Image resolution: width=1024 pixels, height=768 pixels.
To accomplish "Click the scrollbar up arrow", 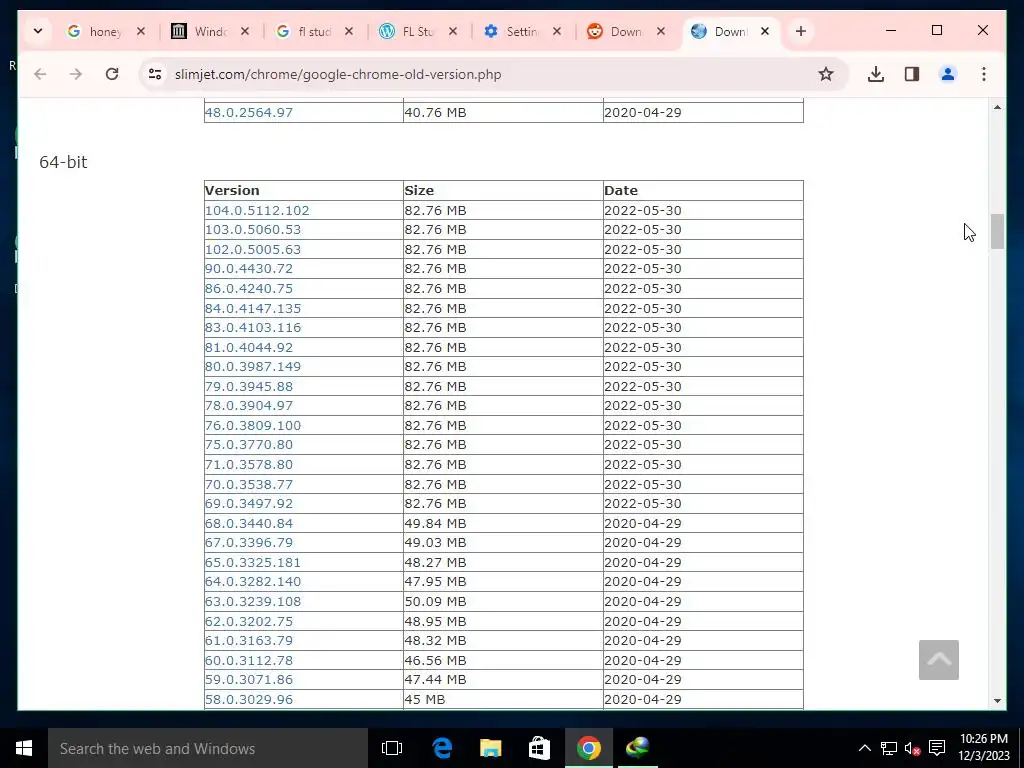I will (x=997, y=107).
